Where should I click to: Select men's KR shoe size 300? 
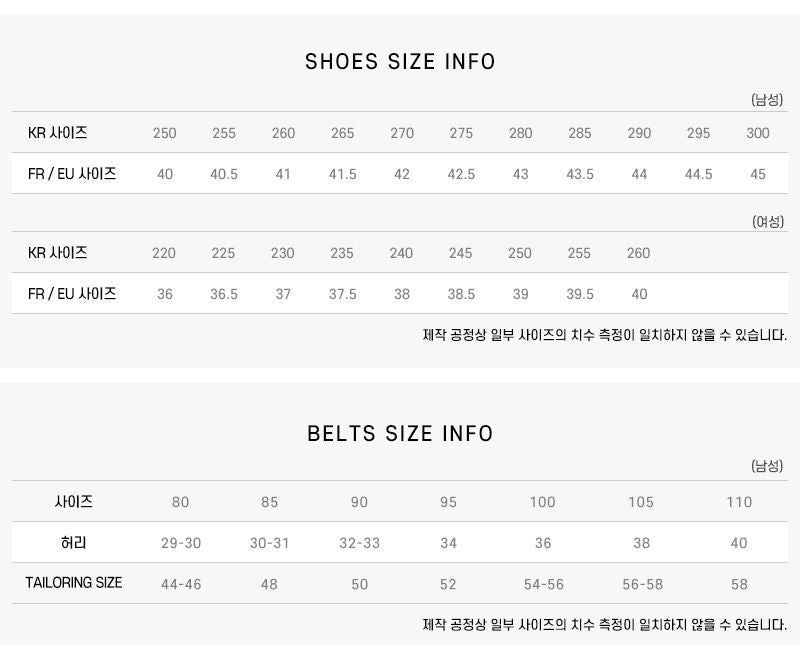758,133
